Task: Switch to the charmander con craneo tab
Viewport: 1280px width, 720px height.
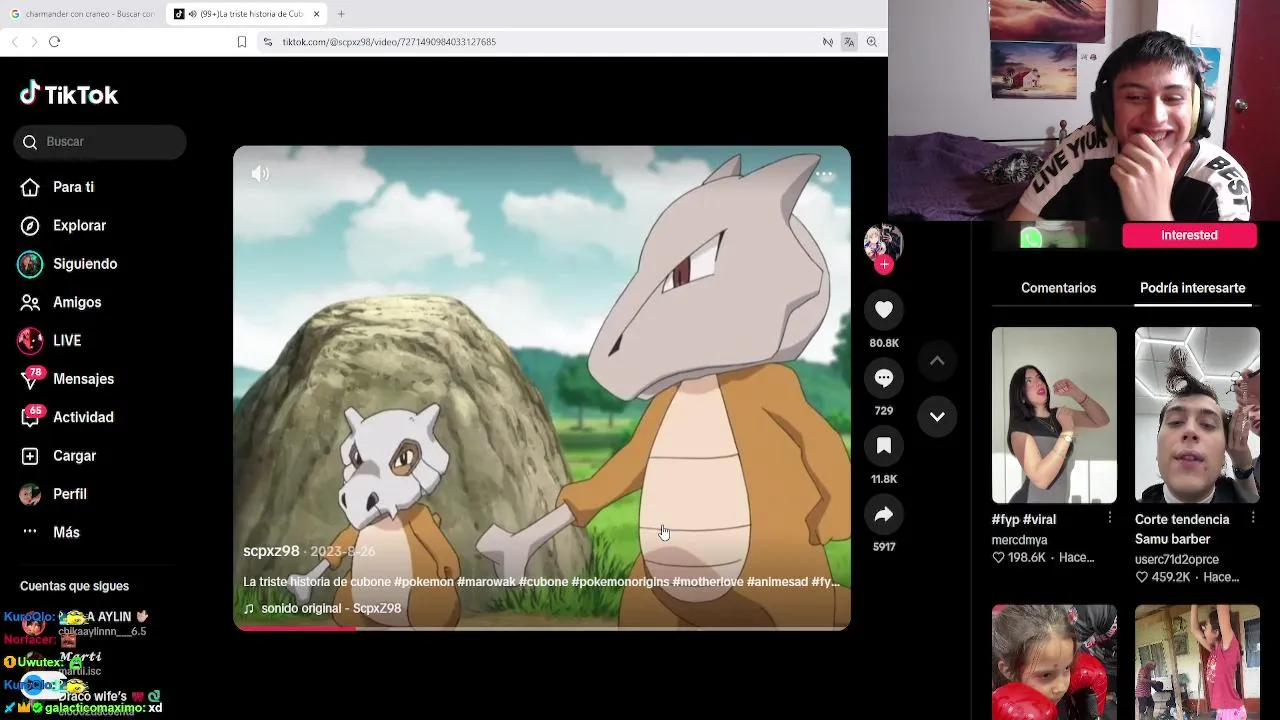Action: point(83,14)
